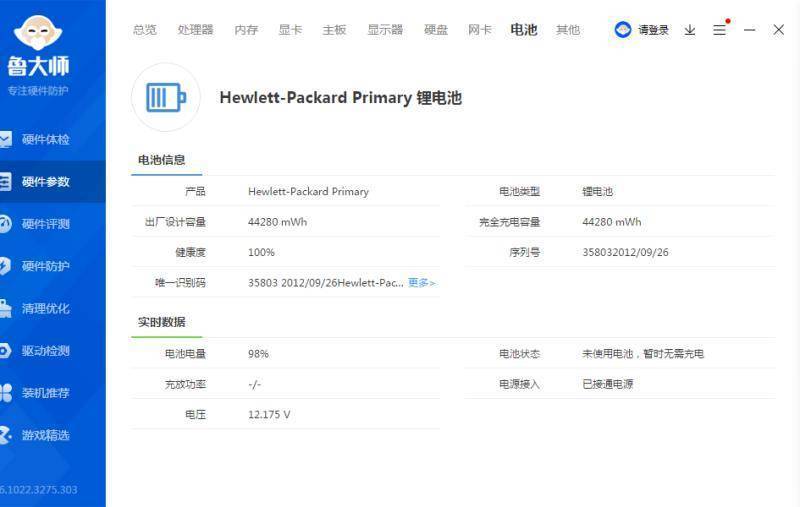800x507 pixels.
Task: Switch to the 网卡 tab
Action: click(480, 30)
